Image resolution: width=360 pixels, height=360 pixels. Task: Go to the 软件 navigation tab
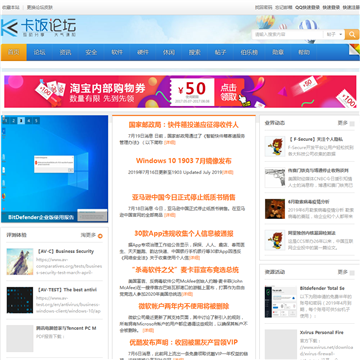tap(117, 52)
